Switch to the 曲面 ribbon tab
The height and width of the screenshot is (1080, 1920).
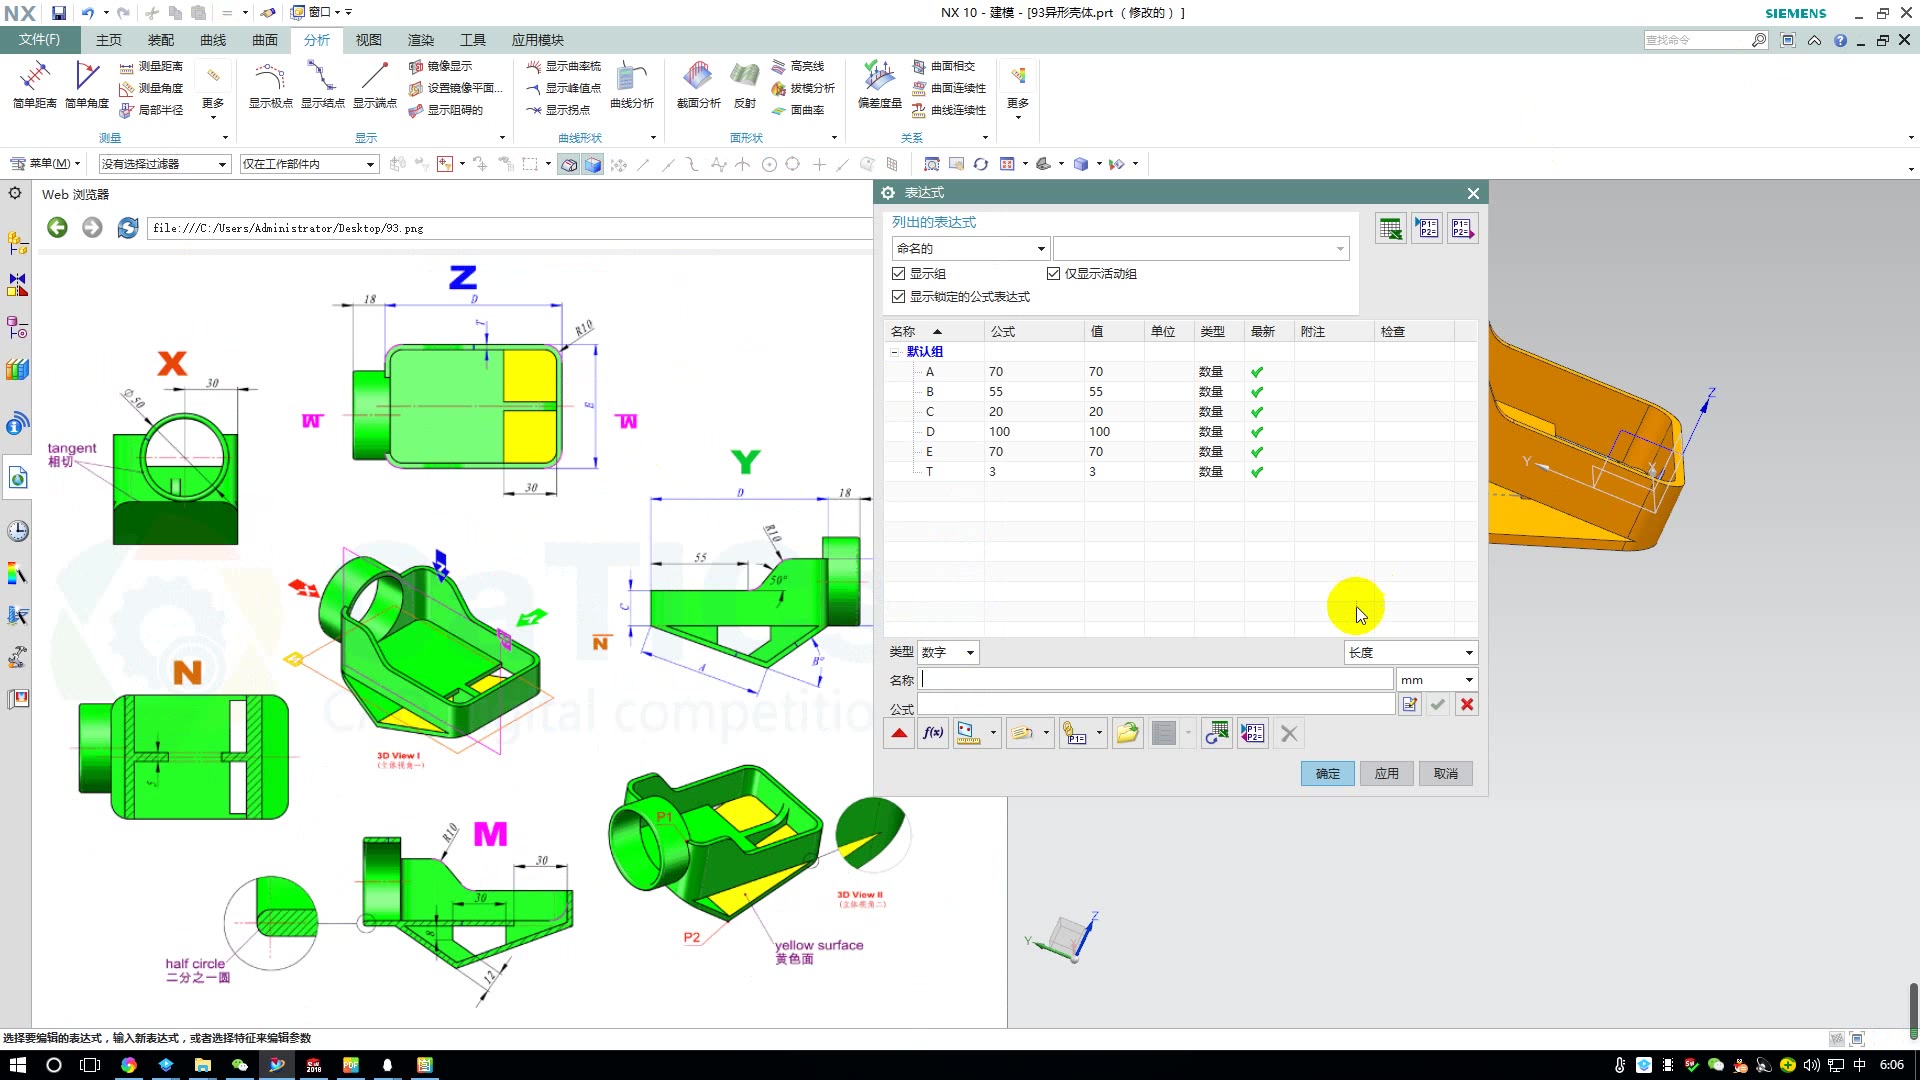coord(265,40)
